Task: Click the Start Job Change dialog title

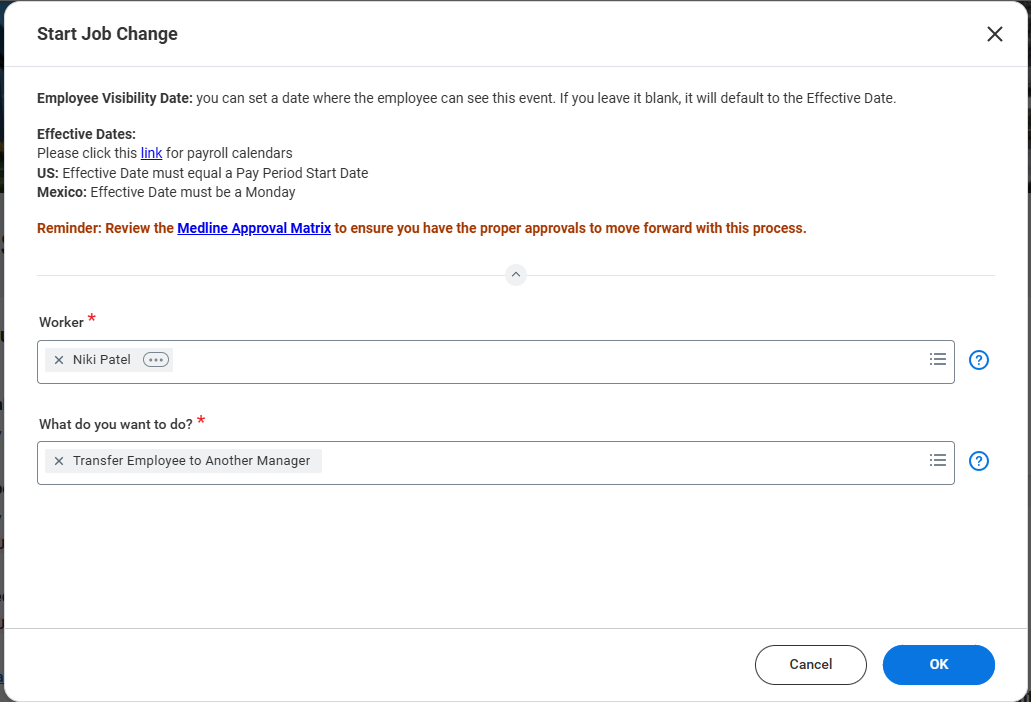Action: [107, 34]
